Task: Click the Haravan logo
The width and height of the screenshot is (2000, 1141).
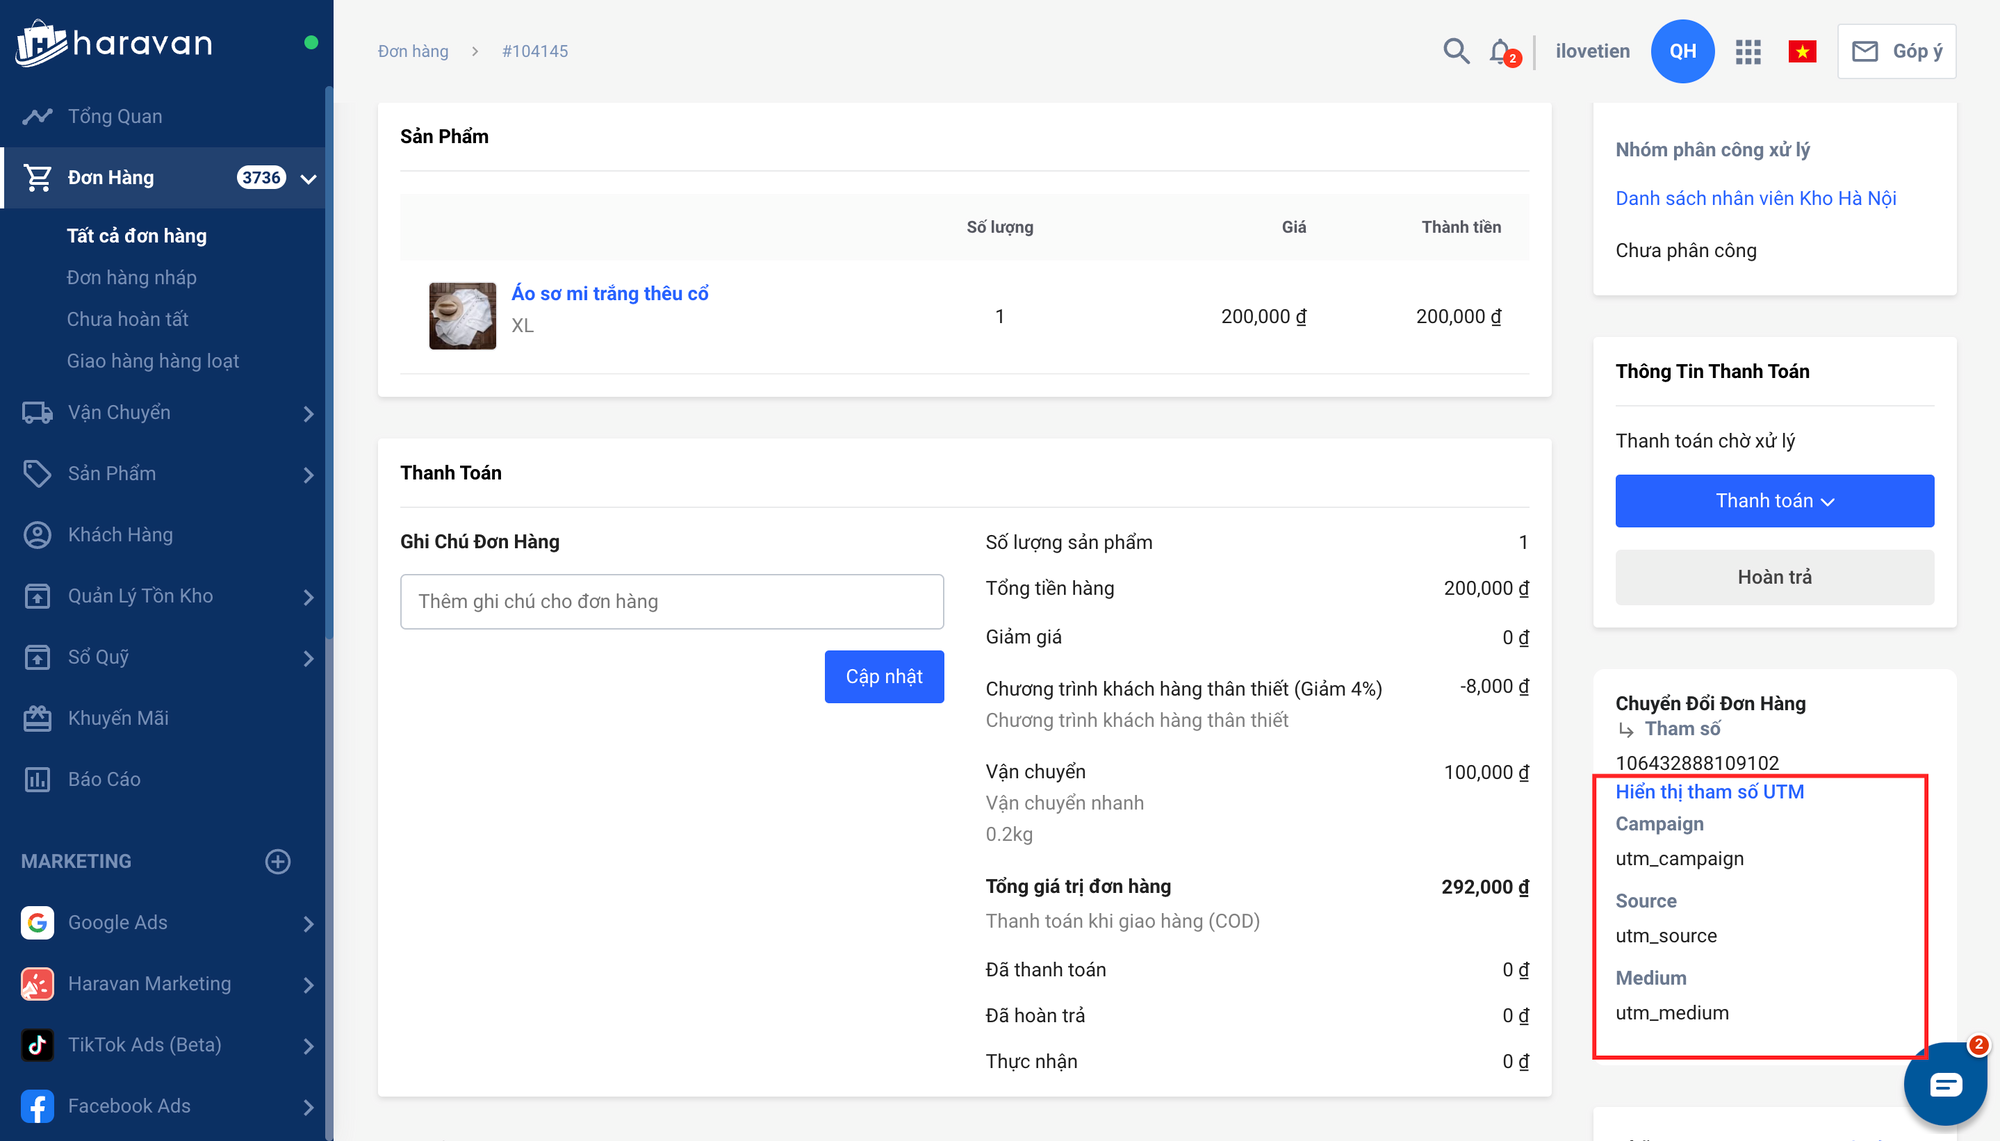Action: [x=115, y=43]
